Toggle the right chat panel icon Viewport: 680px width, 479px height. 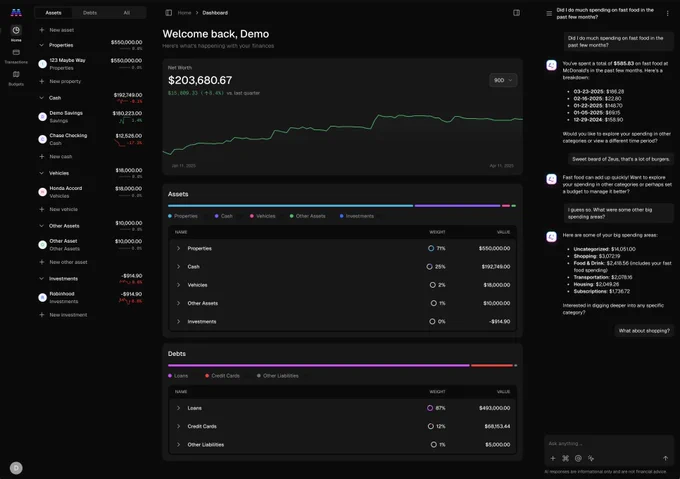click(x=517, y=13)
